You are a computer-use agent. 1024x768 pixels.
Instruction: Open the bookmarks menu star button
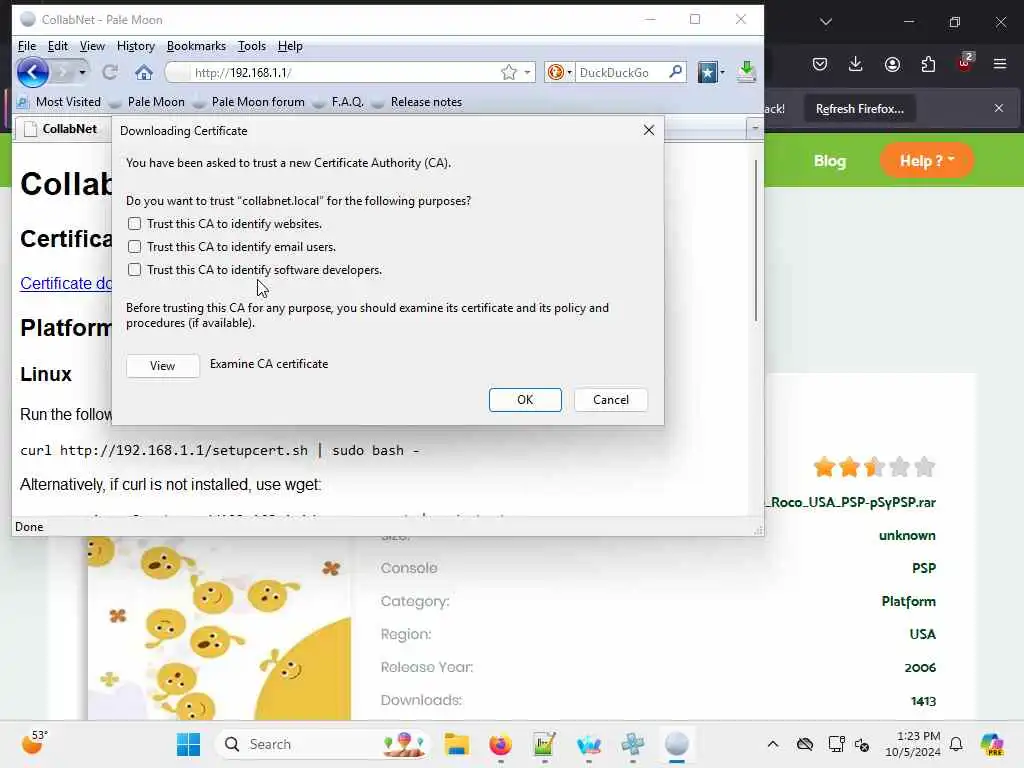707,72
